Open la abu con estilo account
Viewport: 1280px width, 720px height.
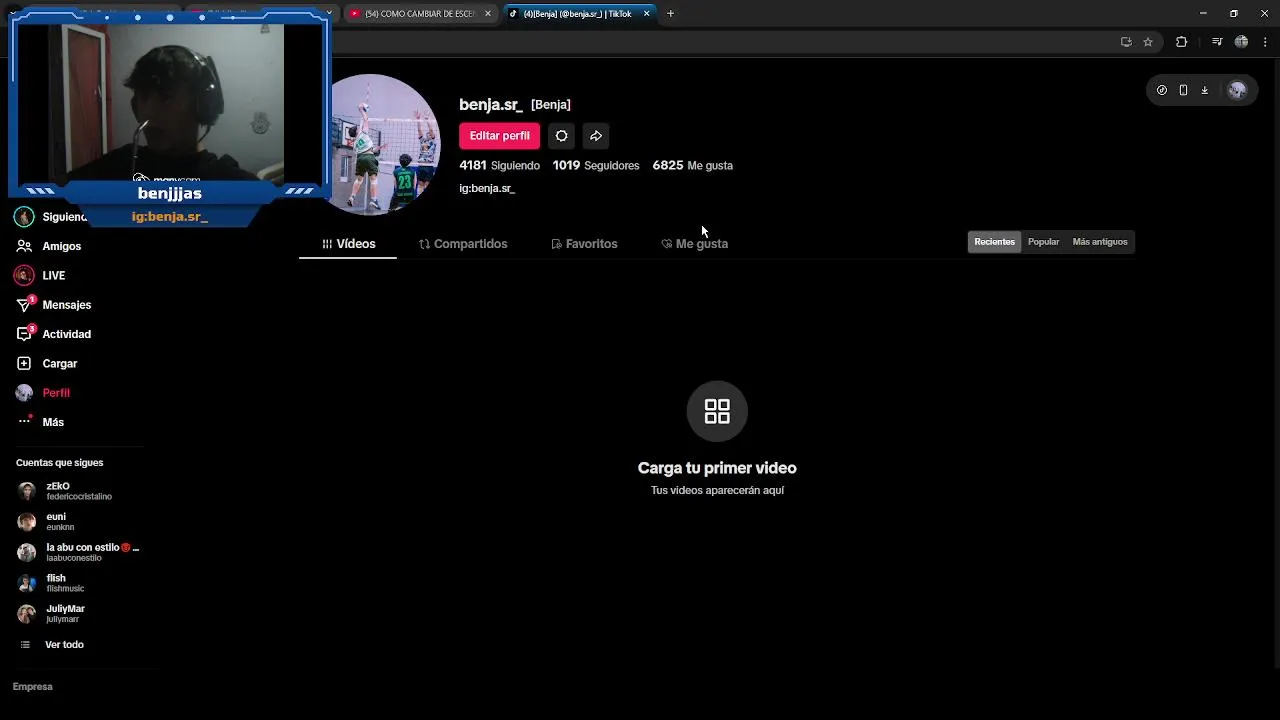[x=78, y=552]
